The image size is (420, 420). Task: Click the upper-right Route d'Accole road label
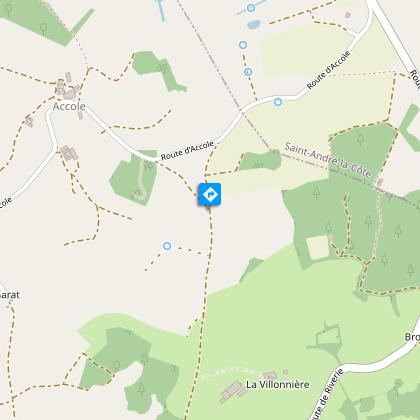coord(329,70)
